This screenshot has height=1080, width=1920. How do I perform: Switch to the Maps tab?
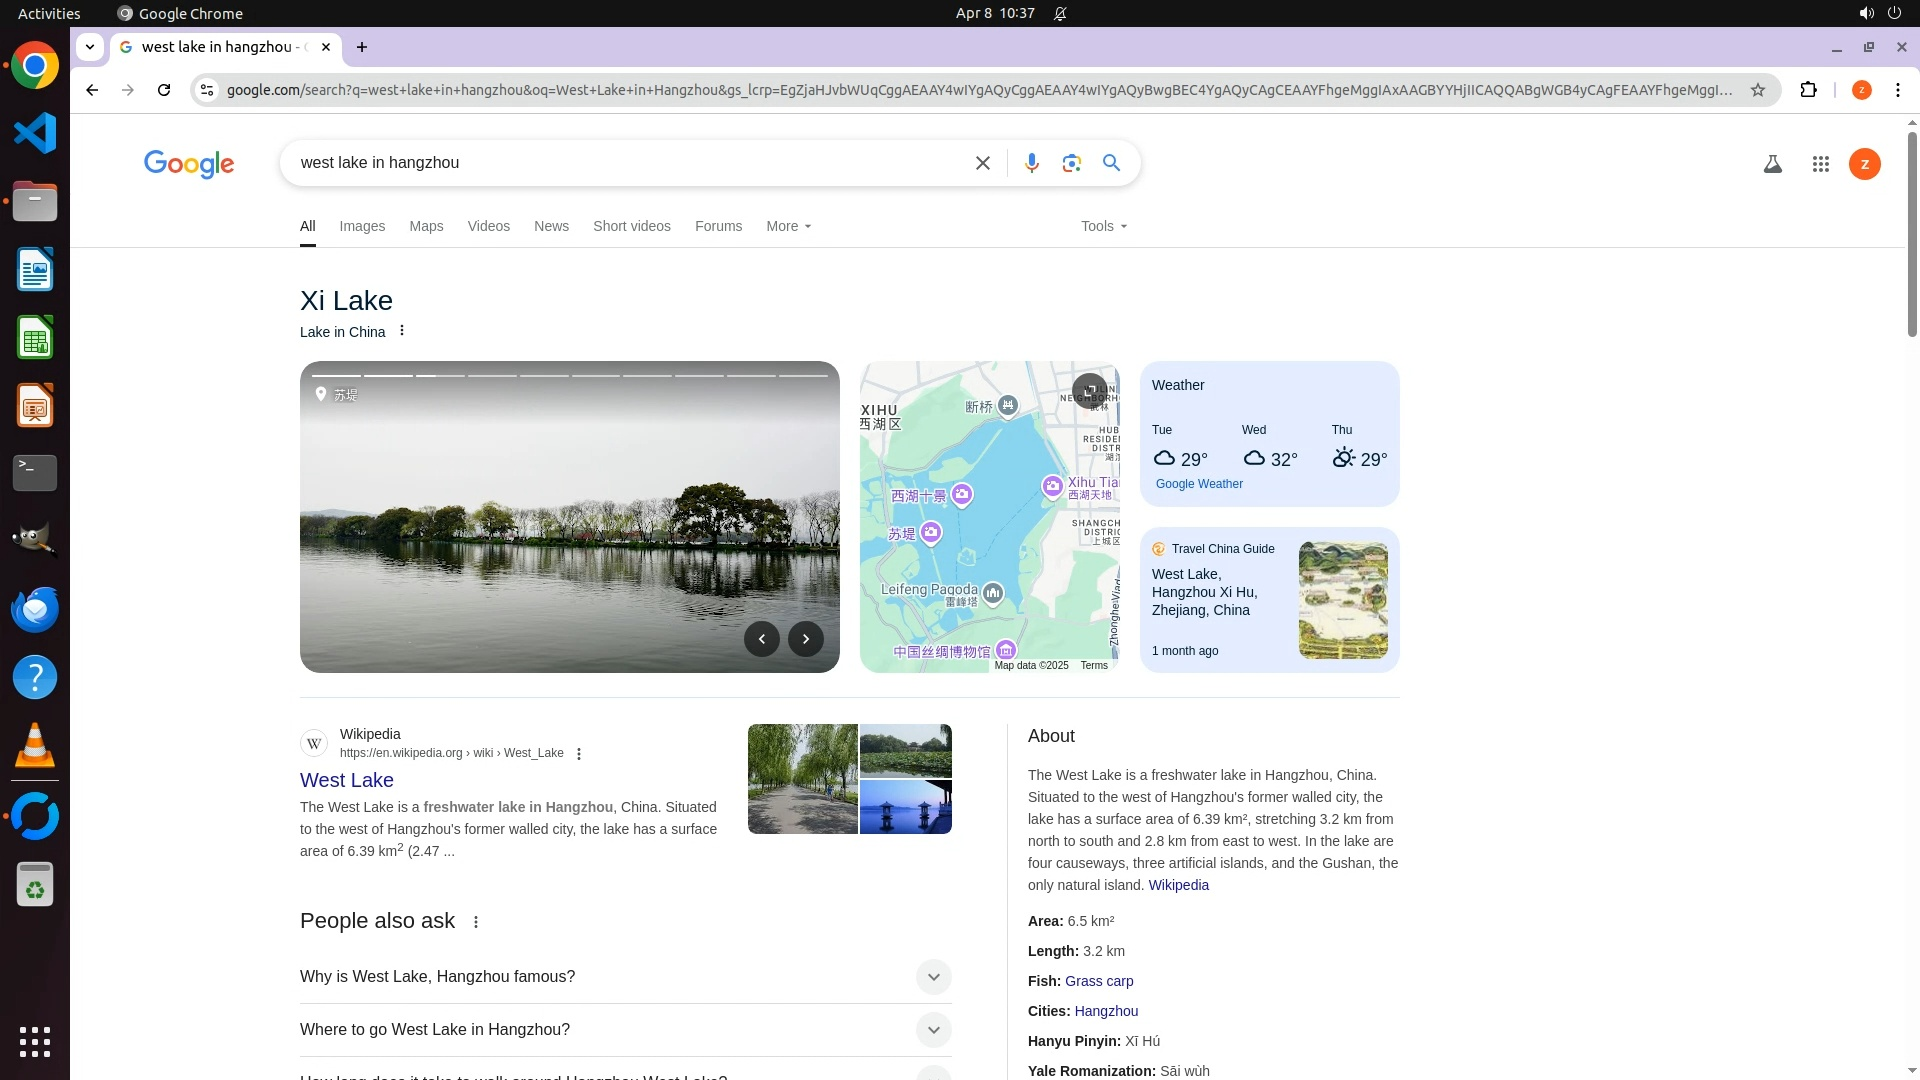click(x=426, y=226)
